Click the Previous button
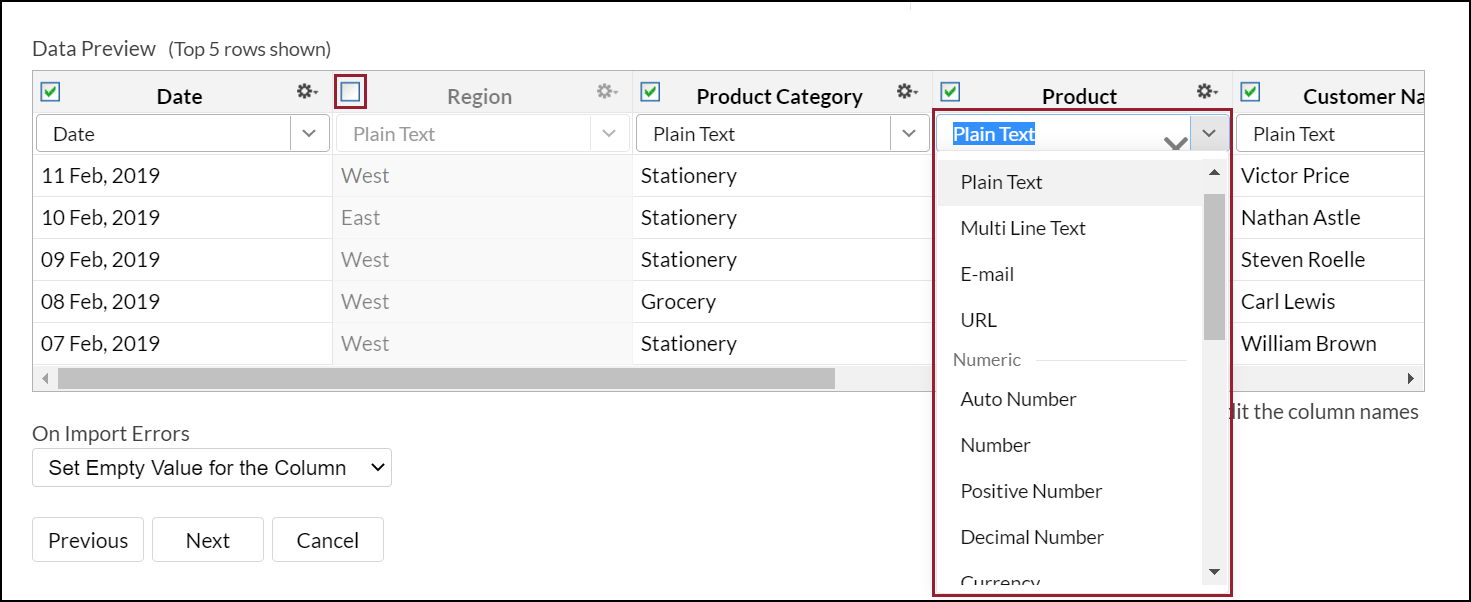 pyautogui.click(x=88, y=540)
